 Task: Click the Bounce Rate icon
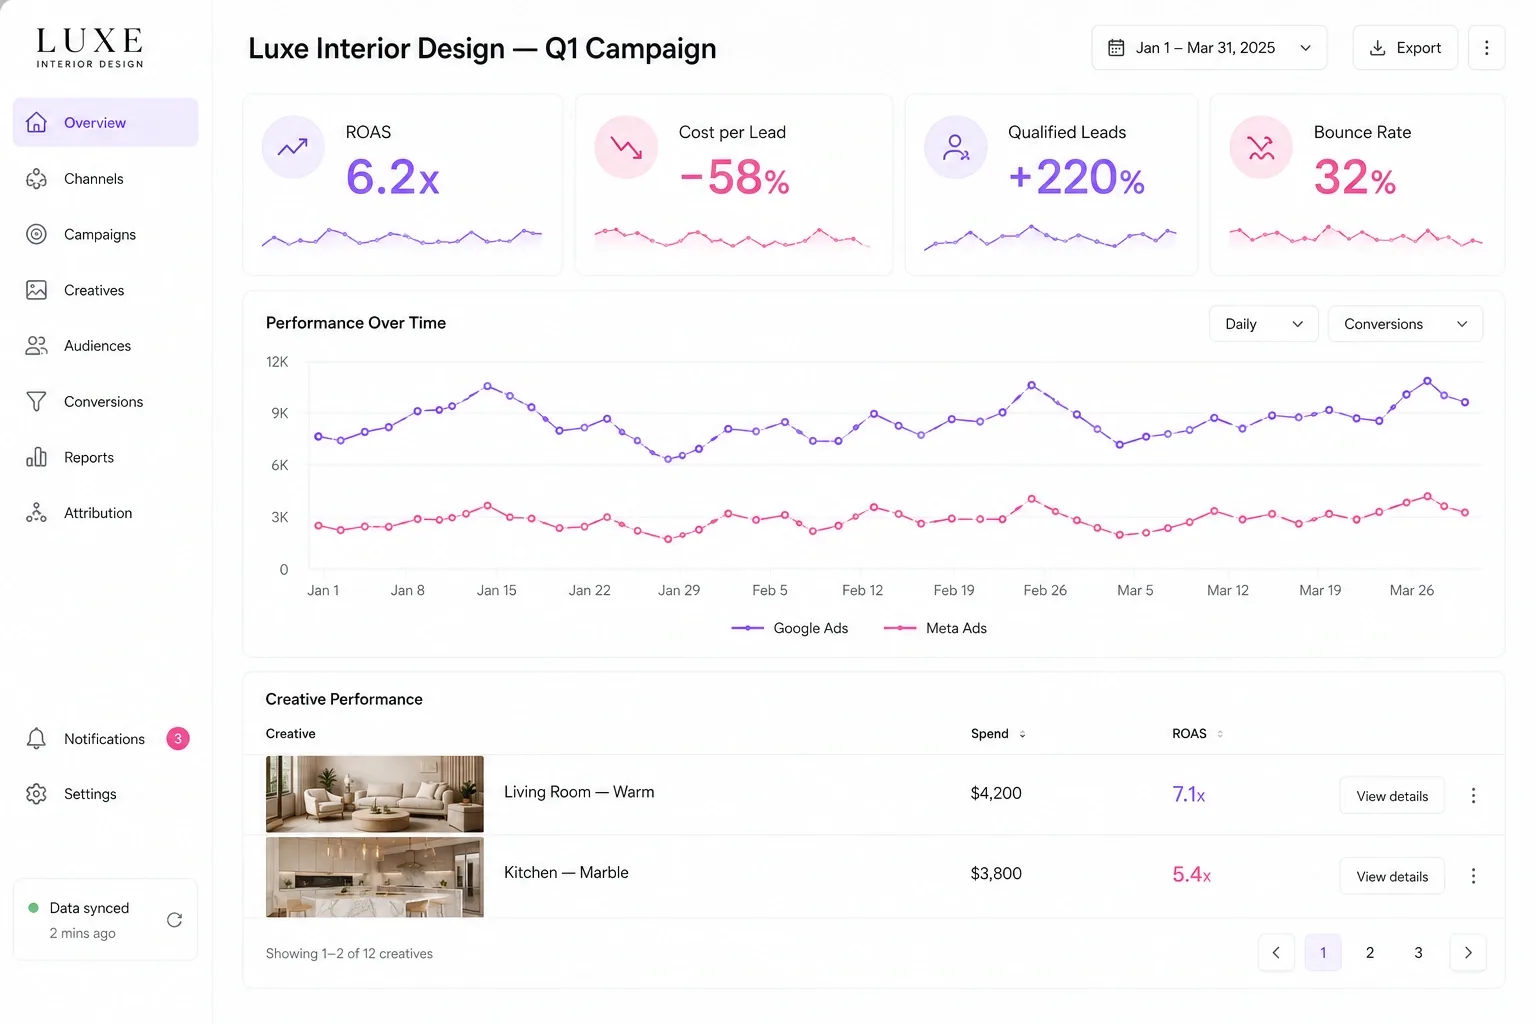(x=1261, y=148)
